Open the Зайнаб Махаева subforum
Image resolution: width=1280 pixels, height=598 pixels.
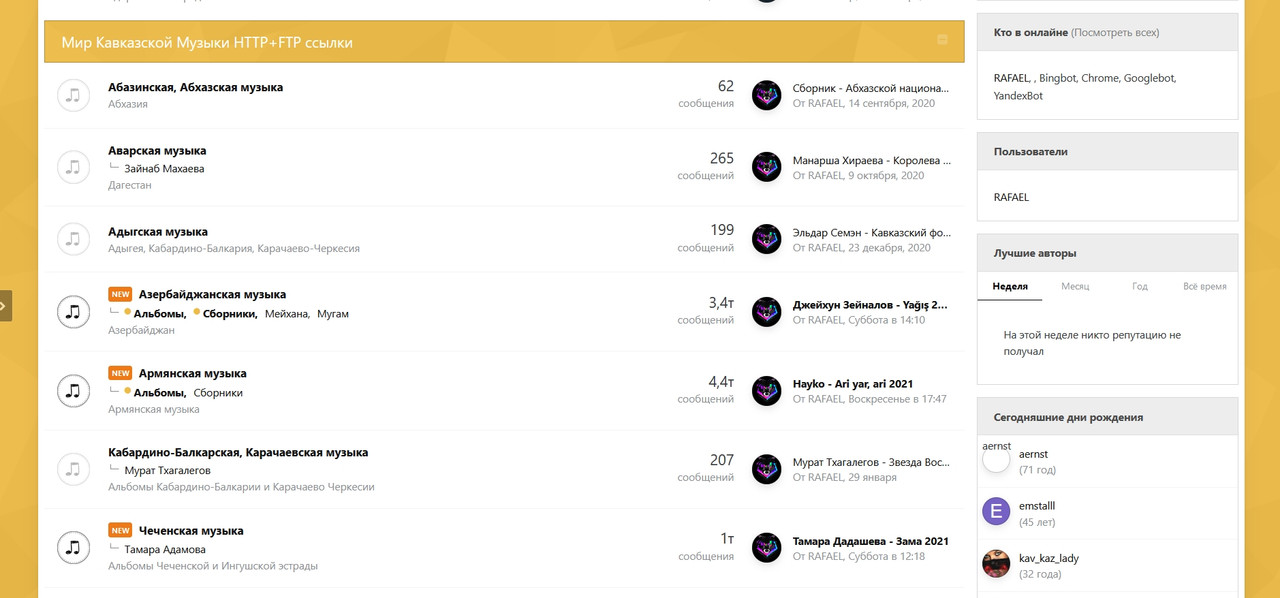click(x=164, y=168)
